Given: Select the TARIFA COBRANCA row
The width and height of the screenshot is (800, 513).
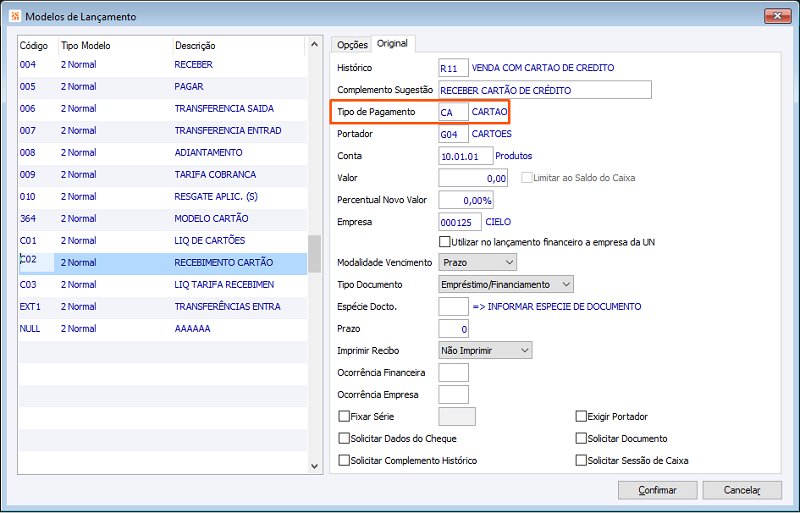Looking at the screenshot, I should point(163,175).
